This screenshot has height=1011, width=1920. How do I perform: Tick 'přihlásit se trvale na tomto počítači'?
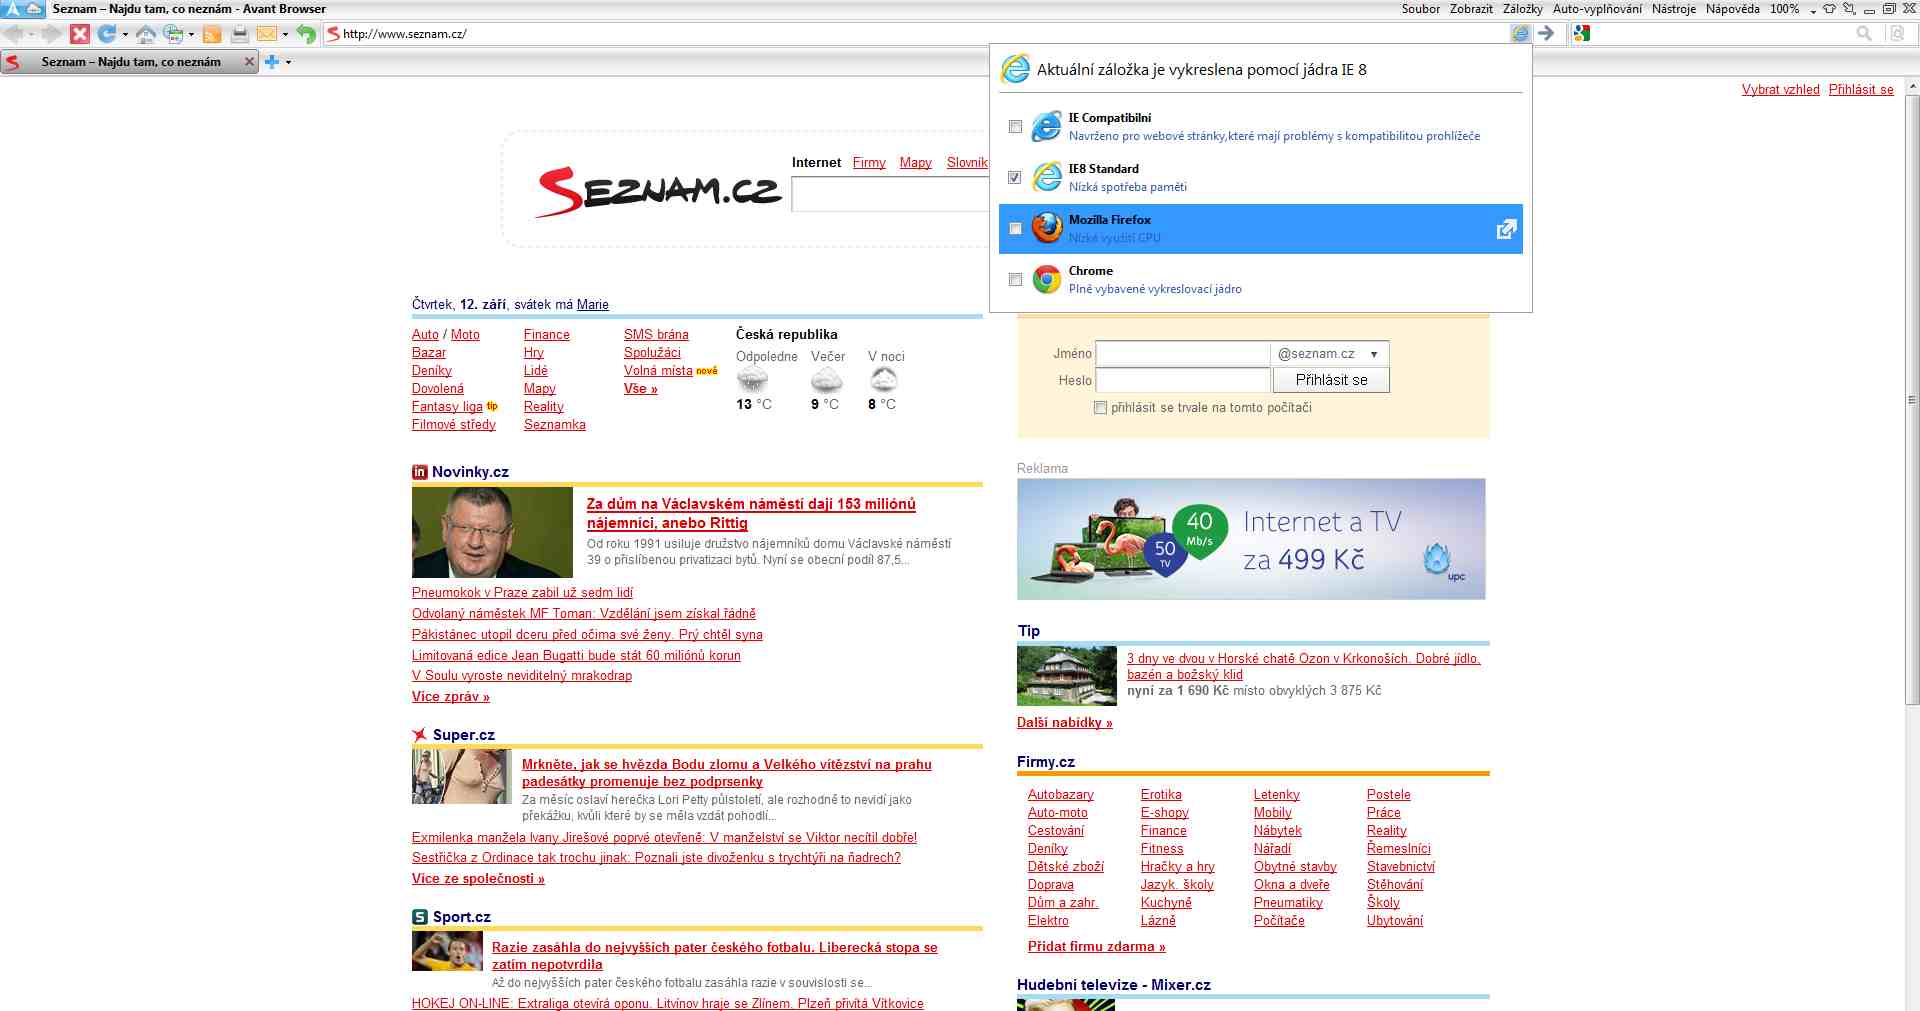(1101, 408)
